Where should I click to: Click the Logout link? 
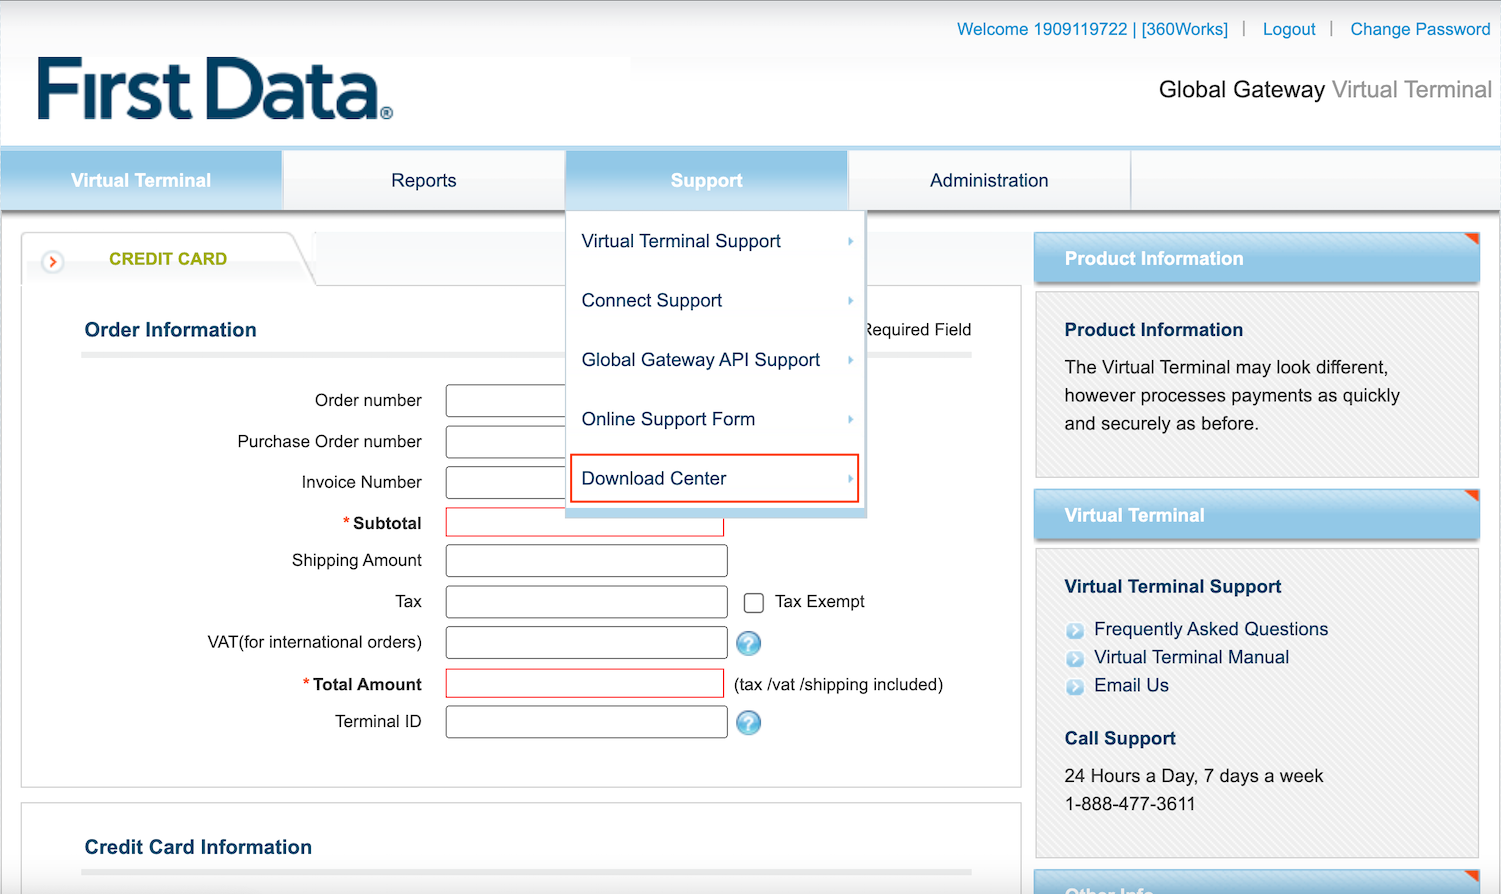pyautogui.click(x=1289, y=29)
